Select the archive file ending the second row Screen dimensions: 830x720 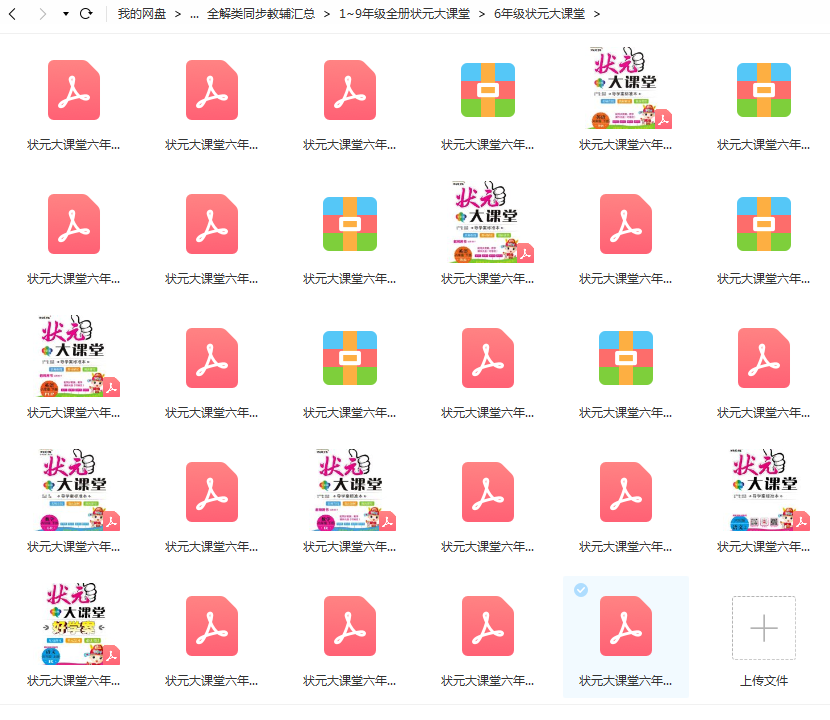pyautogui.click(x=764, y=224)
